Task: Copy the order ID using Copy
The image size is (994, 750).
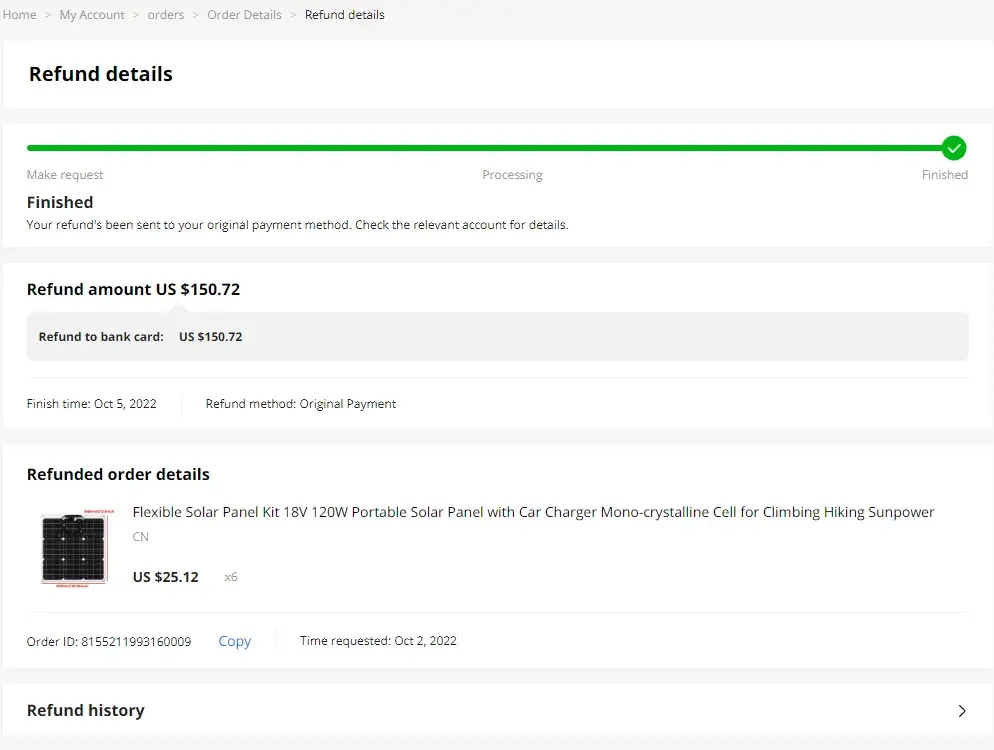Action: pyautogui.click(x=234, y=641)
